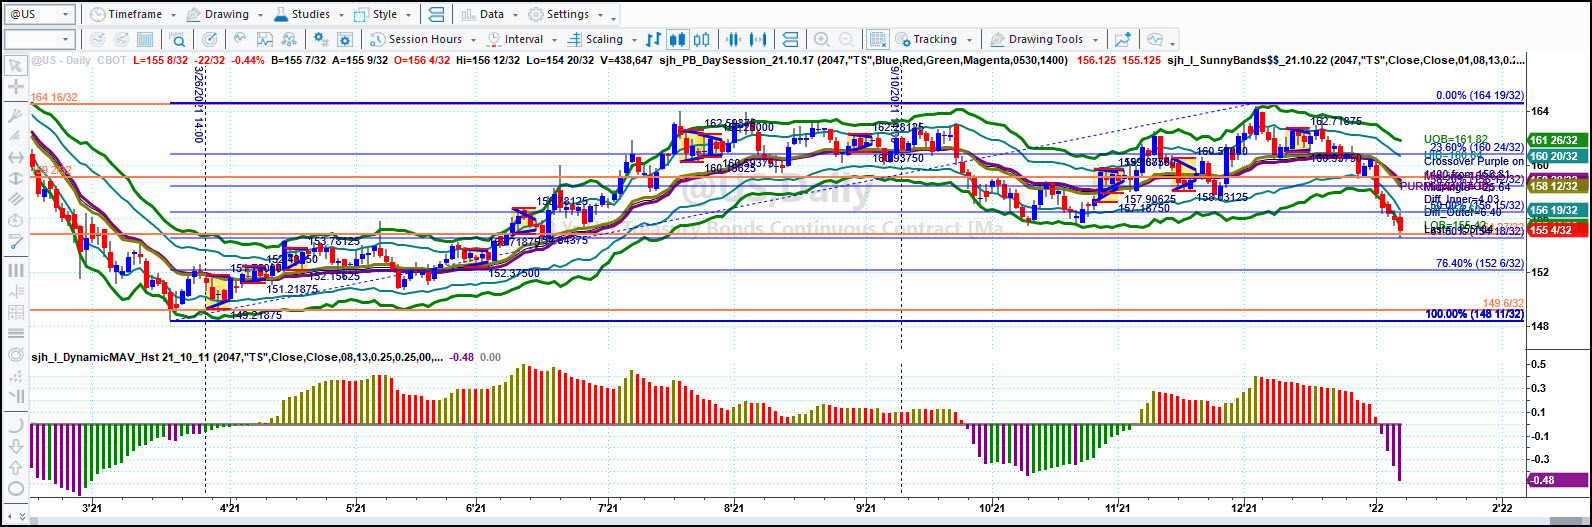
Task: Click the '0.00% (164 19/32)' Fibonacci label
Action: pyautogui.click(x=1479, y=95)
